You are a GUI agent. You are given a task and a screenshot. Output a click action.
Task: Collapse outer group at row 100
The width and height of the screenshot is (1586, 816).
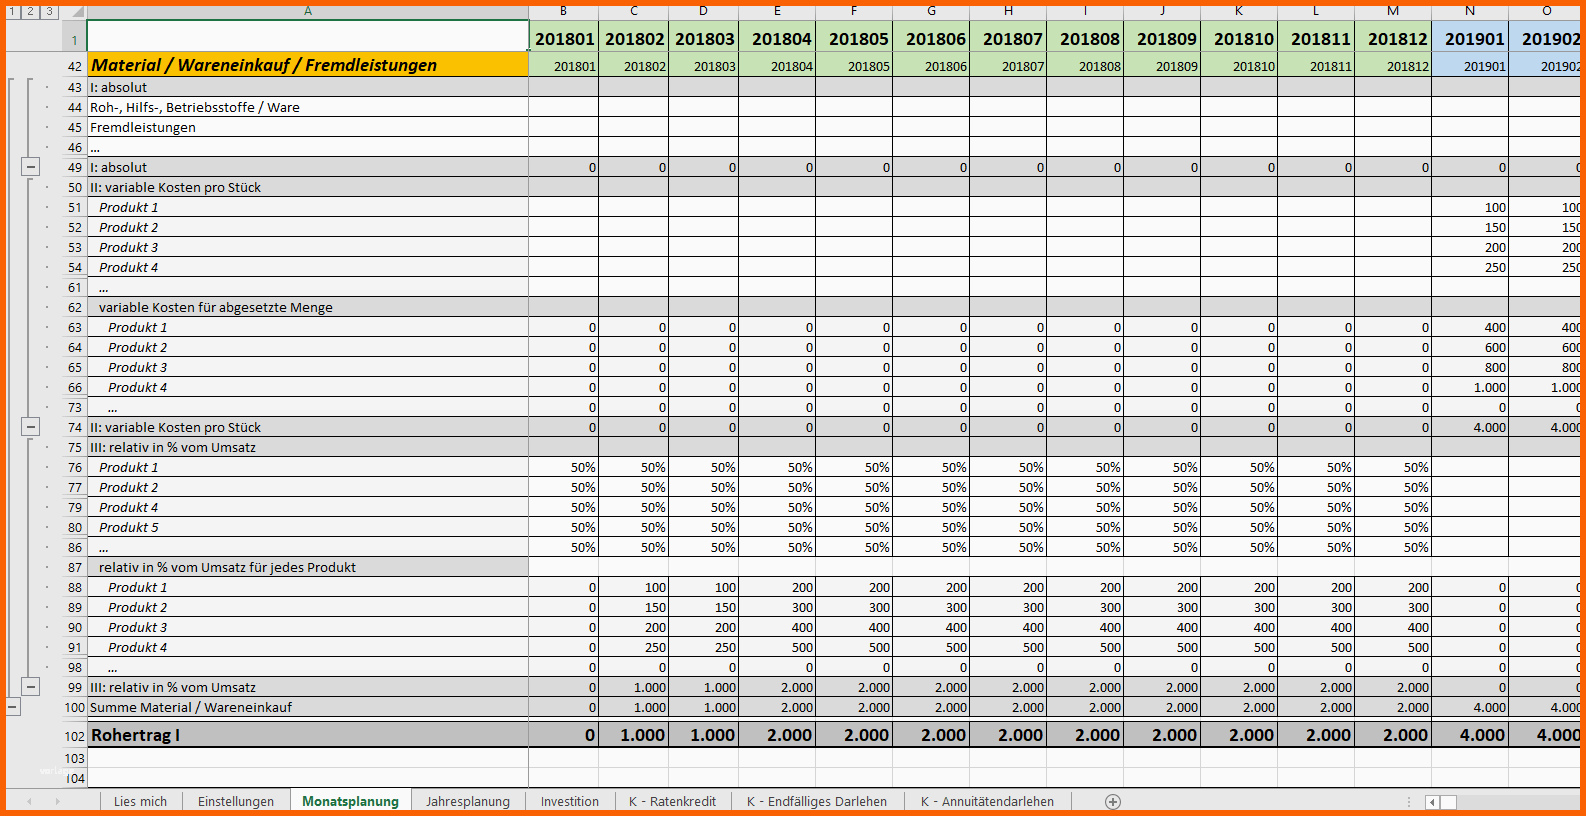(13, 707)
